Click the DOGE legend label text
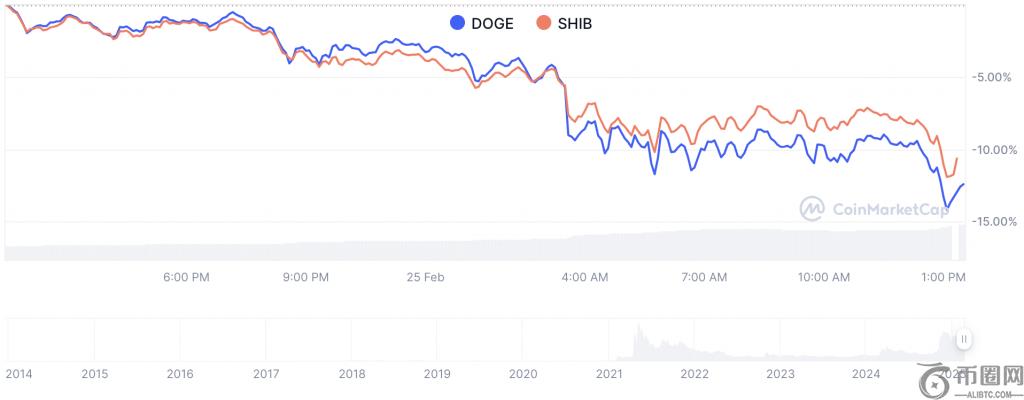The image size is (1024, 400). (x=492, y=23)
